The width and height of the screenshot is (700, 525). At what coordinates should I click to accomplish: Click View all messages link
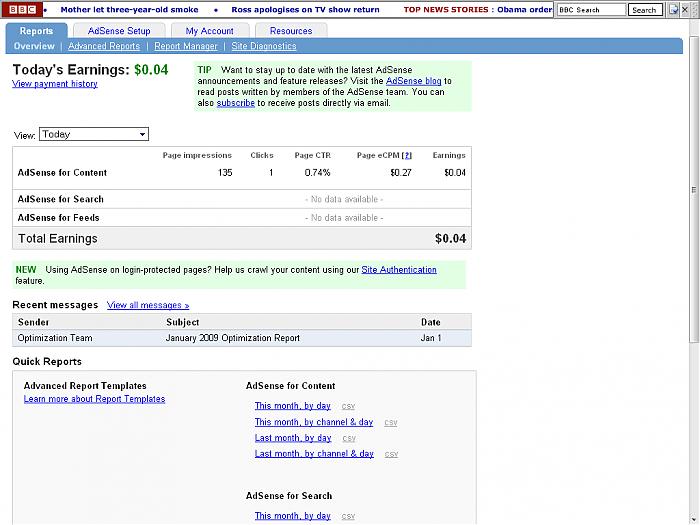point(148,305)
